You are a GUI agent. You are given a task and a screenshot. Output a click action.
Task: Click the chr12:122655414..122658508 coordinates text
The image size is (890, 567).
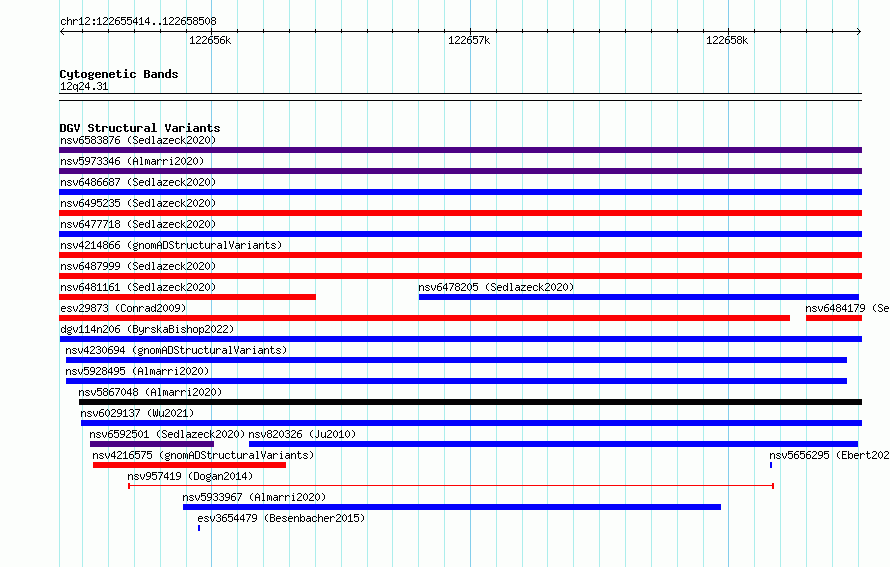click(138, 22)
